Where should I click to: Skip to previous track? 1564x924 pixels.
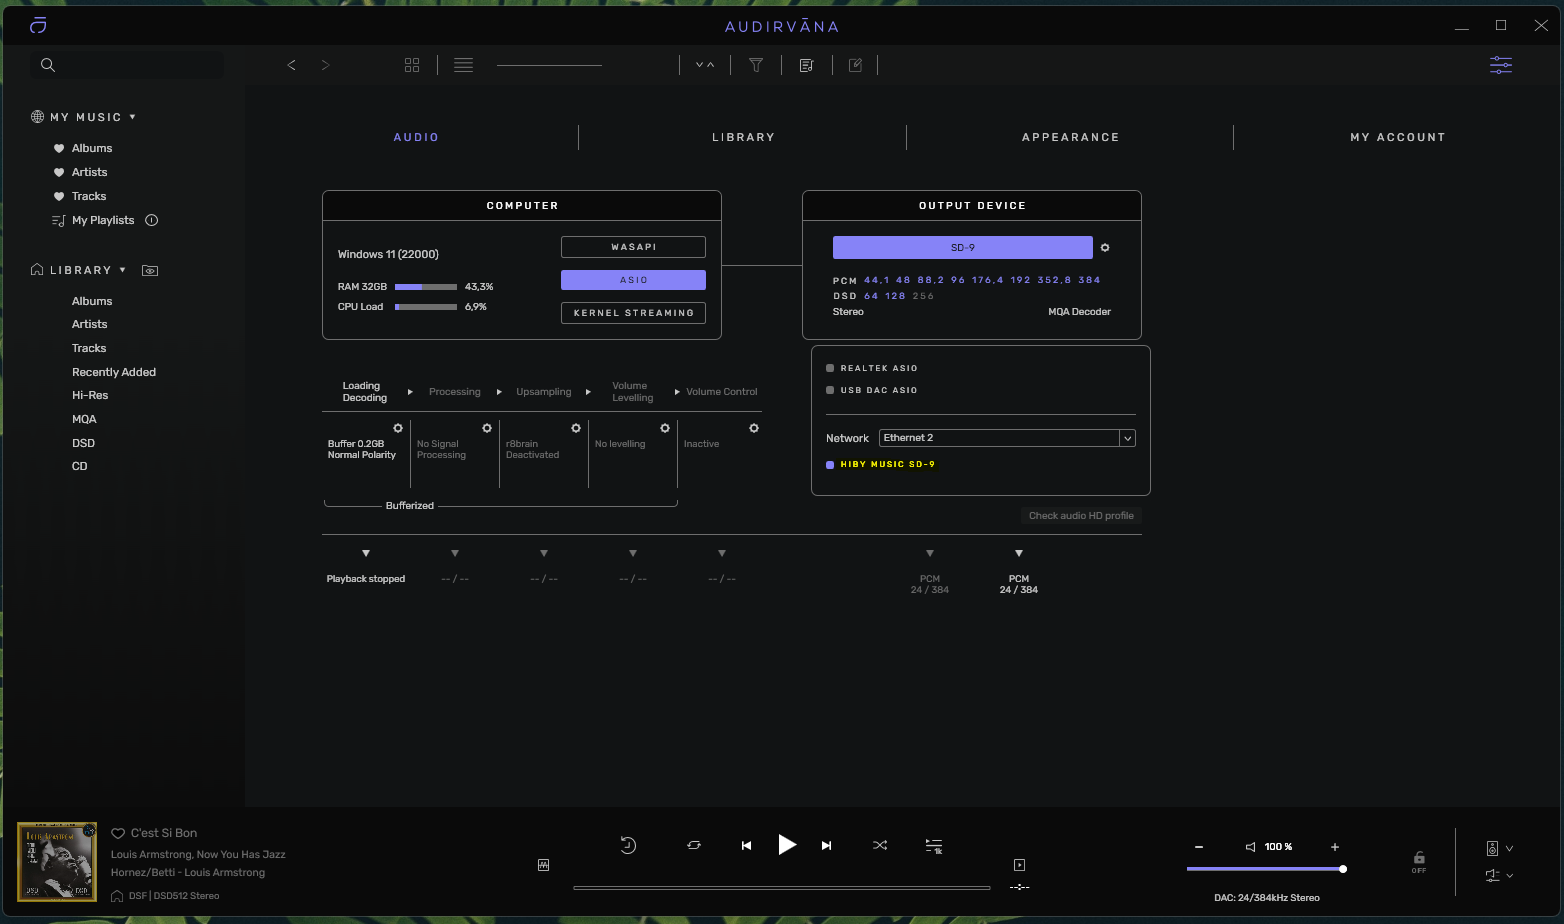pyautogui.click(x=746, y=845)
